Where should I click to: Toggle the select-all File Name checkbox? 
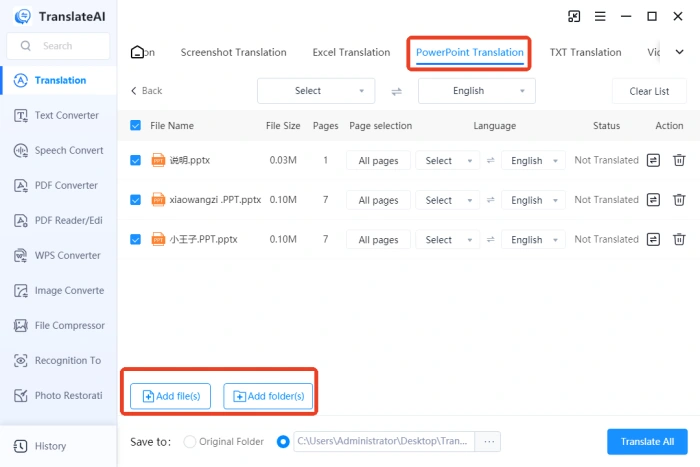coord(135,125)
